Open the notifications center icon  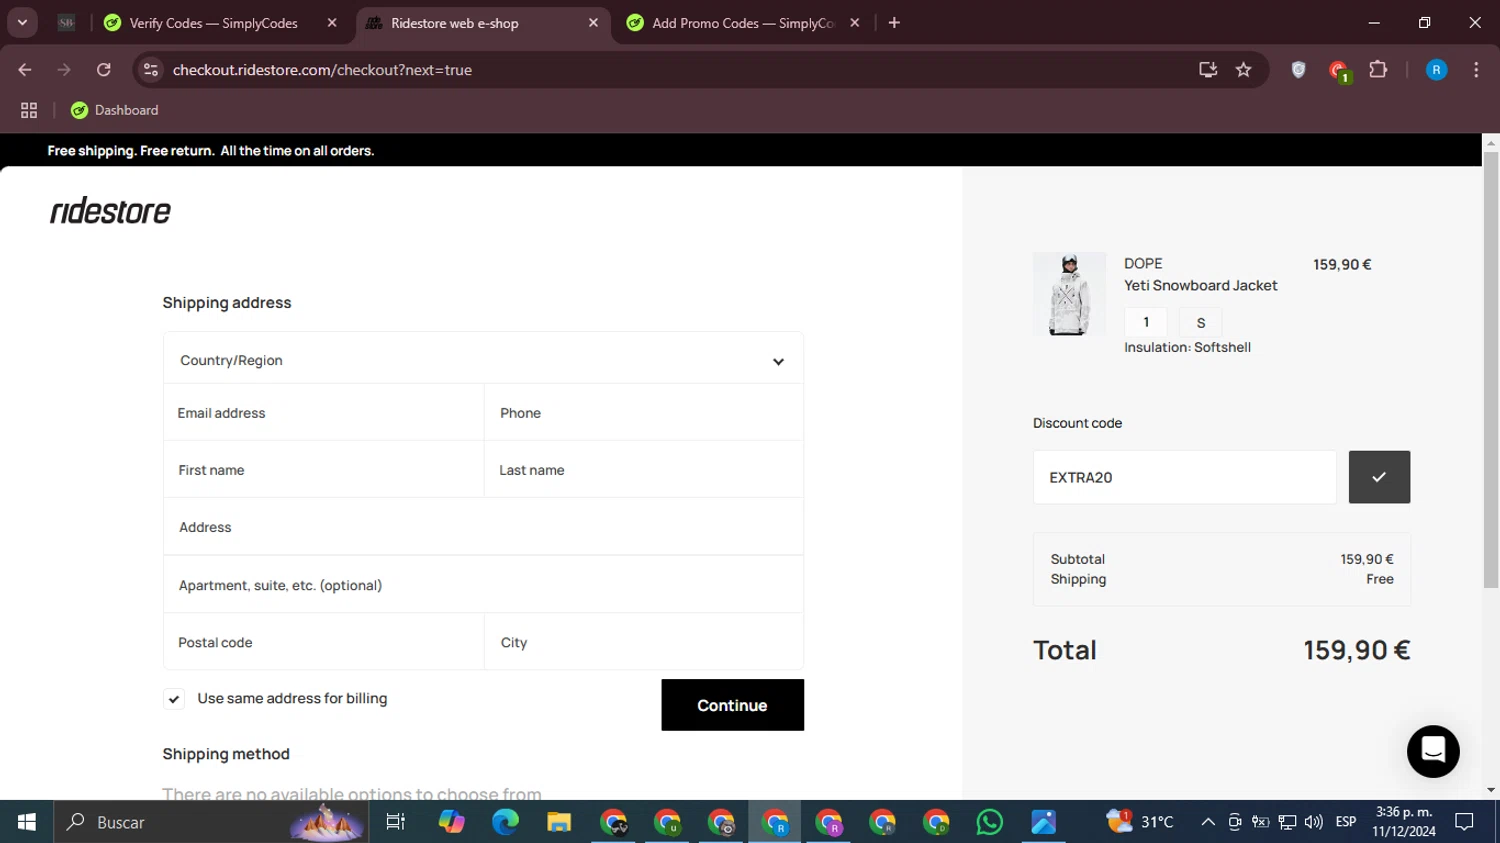[1465, 822]
